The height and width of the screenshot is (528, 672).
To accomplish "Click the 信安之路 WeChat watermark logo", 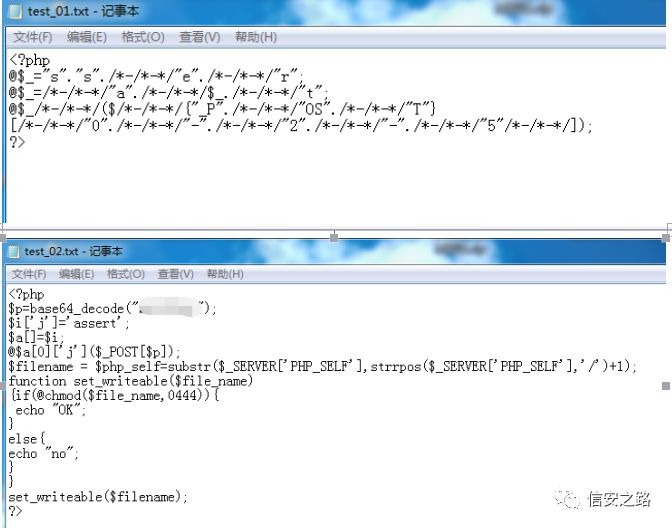I will (602, 499).
